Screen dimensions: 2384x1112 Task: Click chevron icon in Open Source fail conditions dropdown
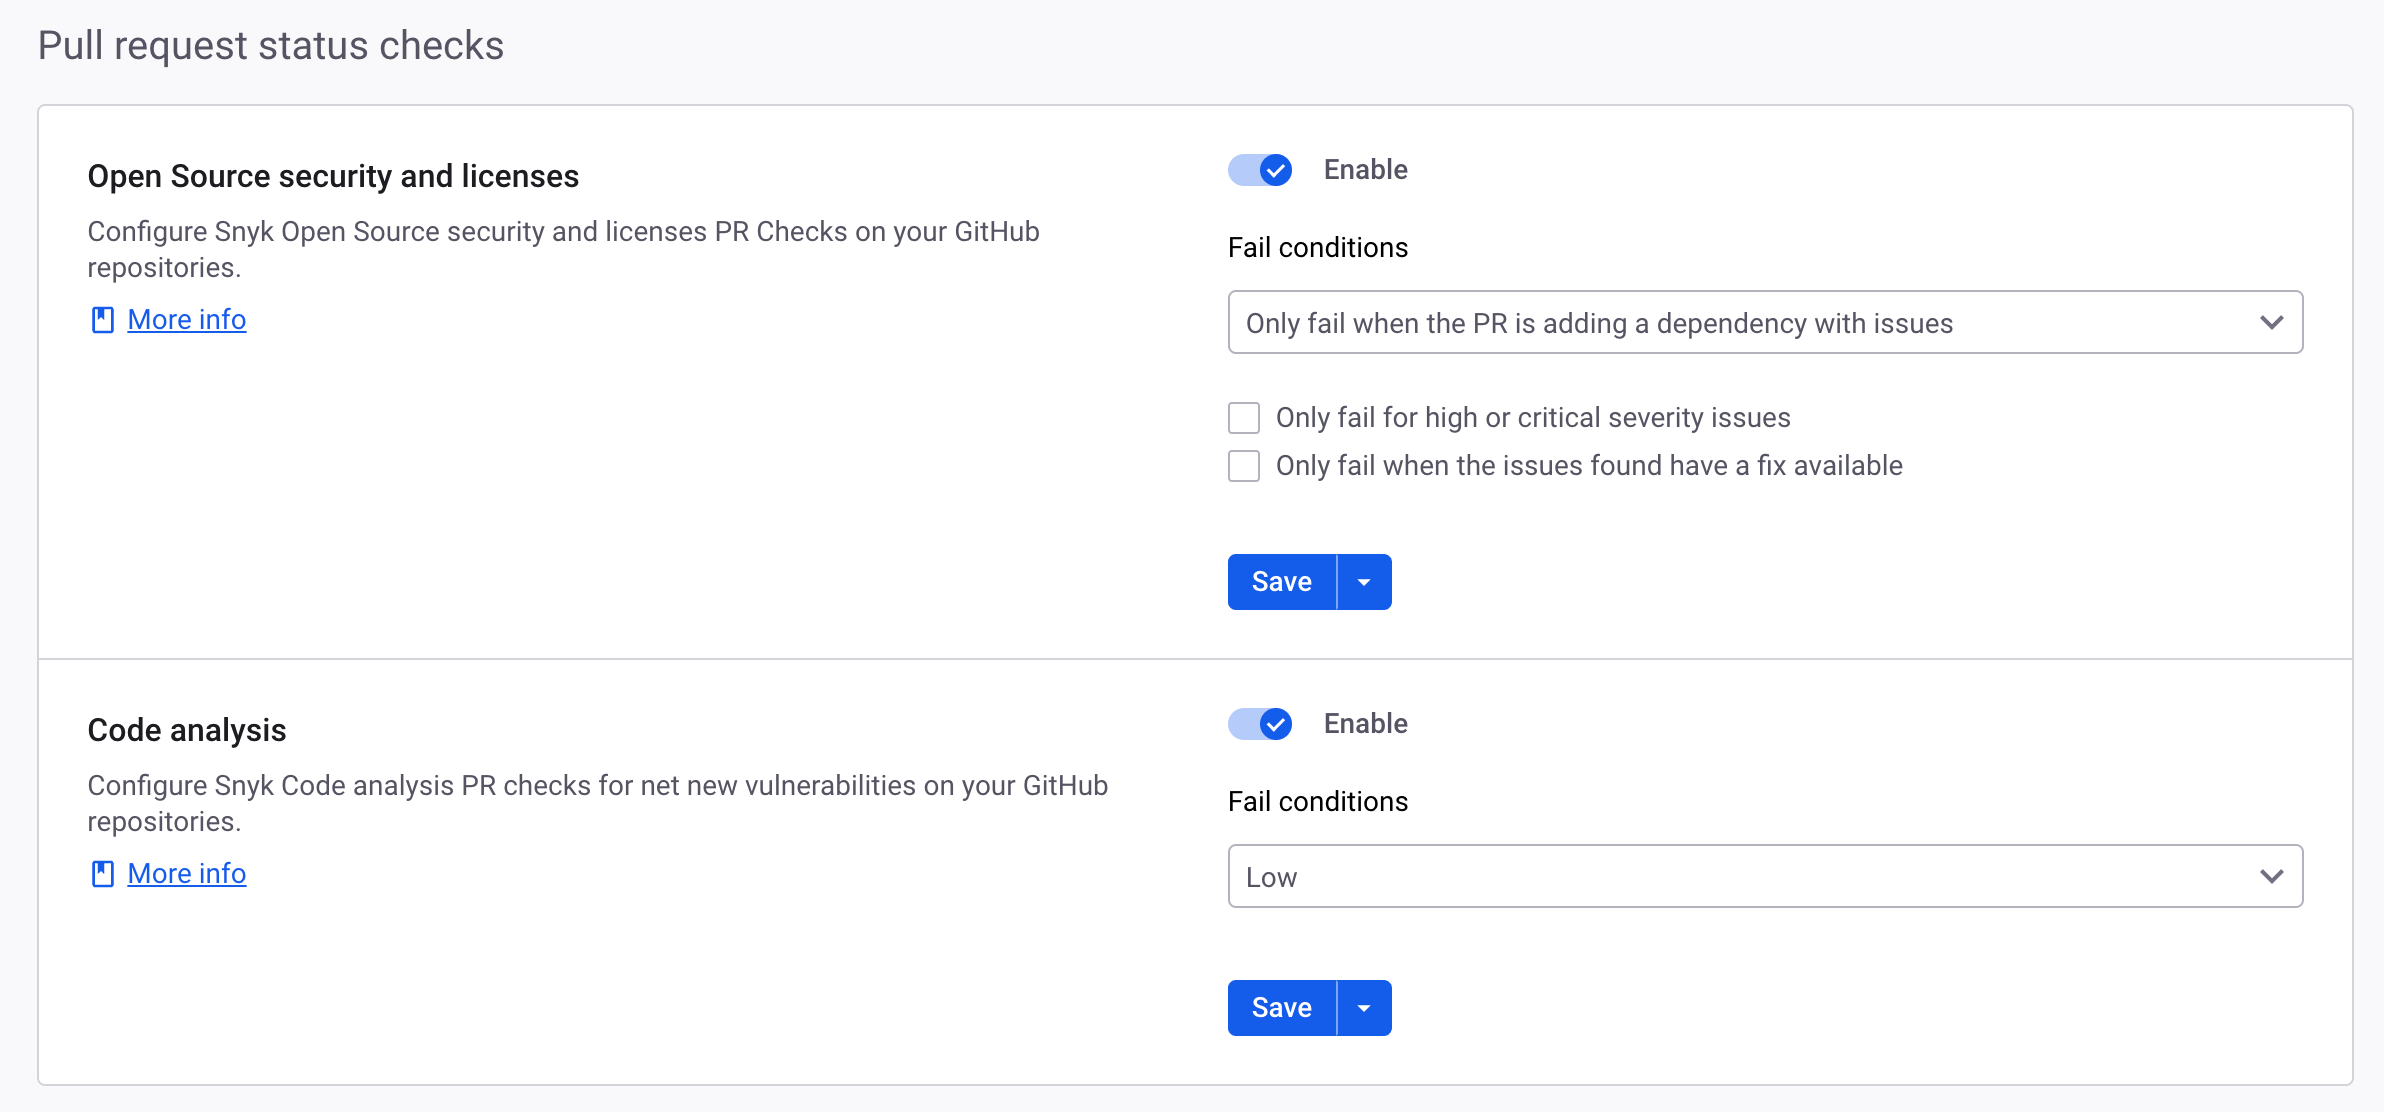pos(2271,323)
